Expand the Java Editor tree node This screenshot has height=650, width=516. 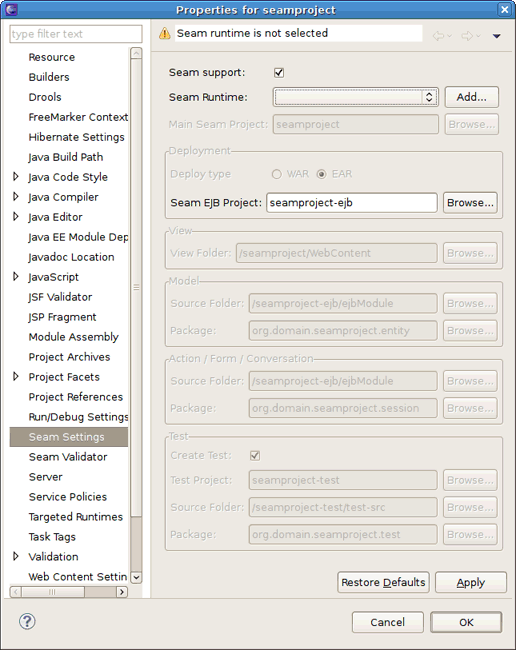click(x=16, y=216)
